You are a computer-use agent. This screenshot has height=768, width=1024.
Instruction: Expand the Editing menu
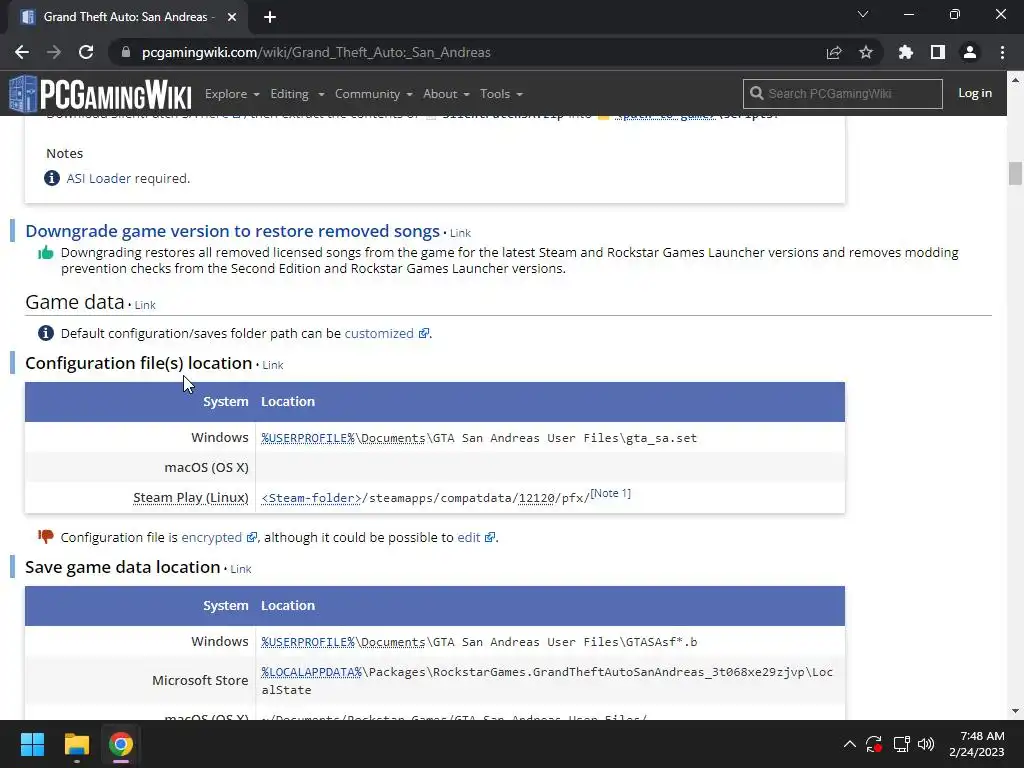(297, 94)
